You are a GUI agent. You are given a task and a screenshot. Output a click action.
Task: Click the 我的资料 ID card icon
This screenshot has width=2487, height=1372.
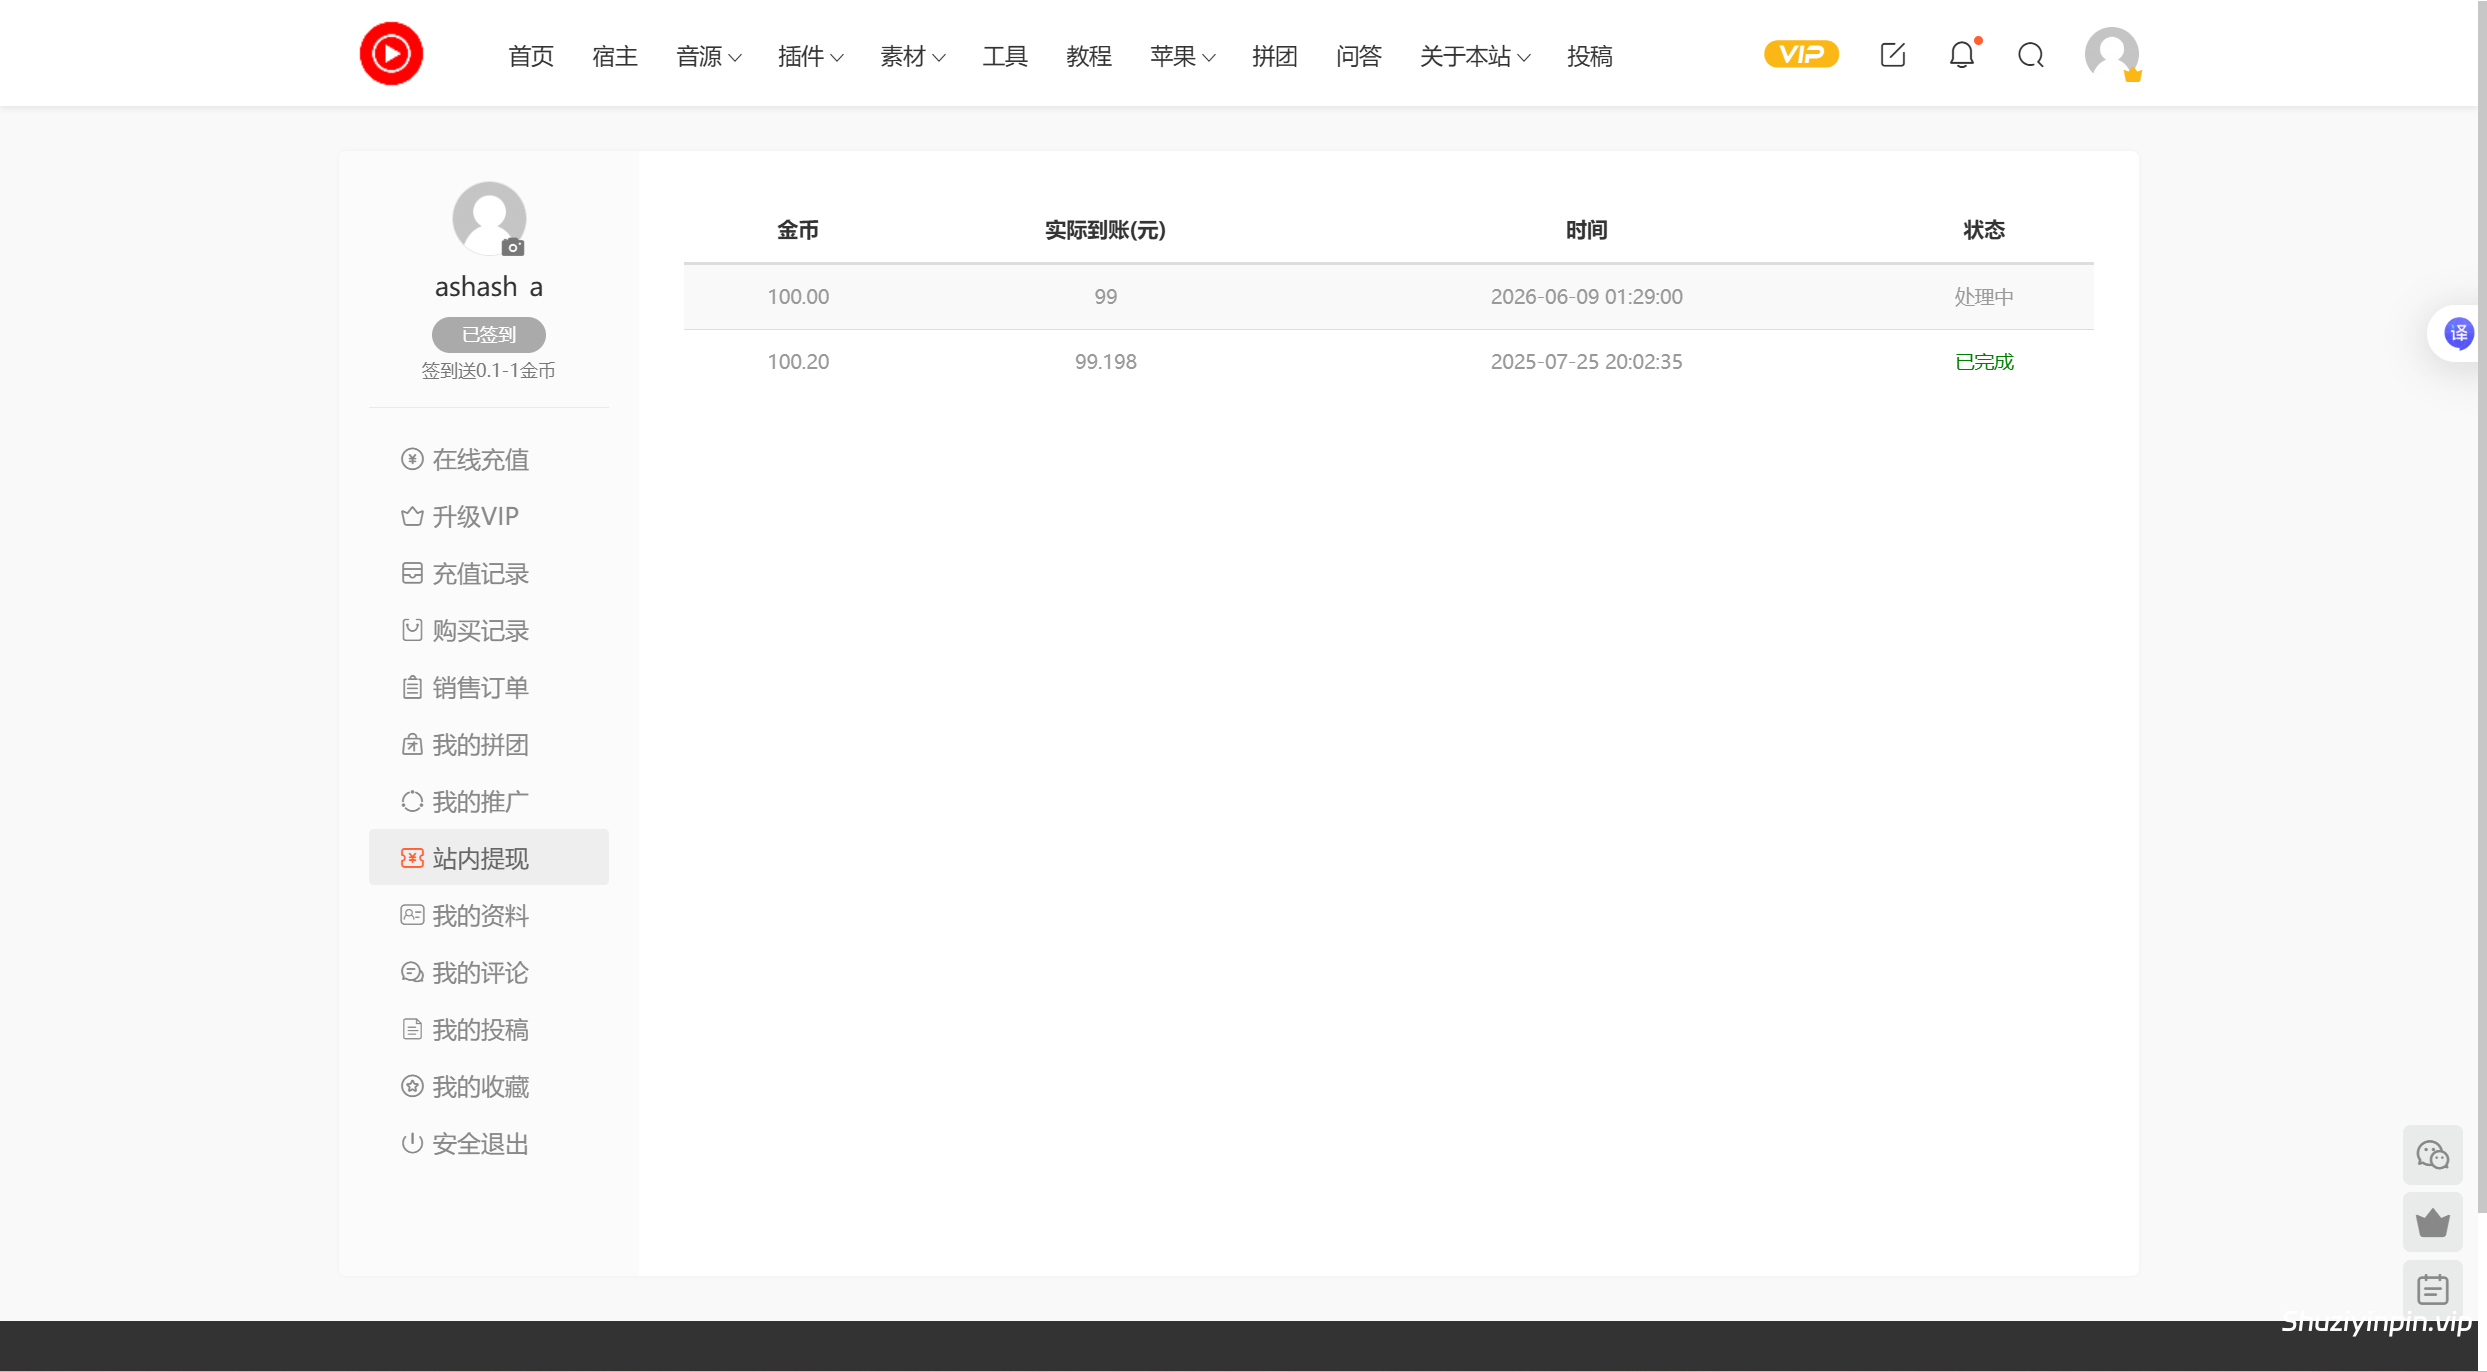pos(412,915)
